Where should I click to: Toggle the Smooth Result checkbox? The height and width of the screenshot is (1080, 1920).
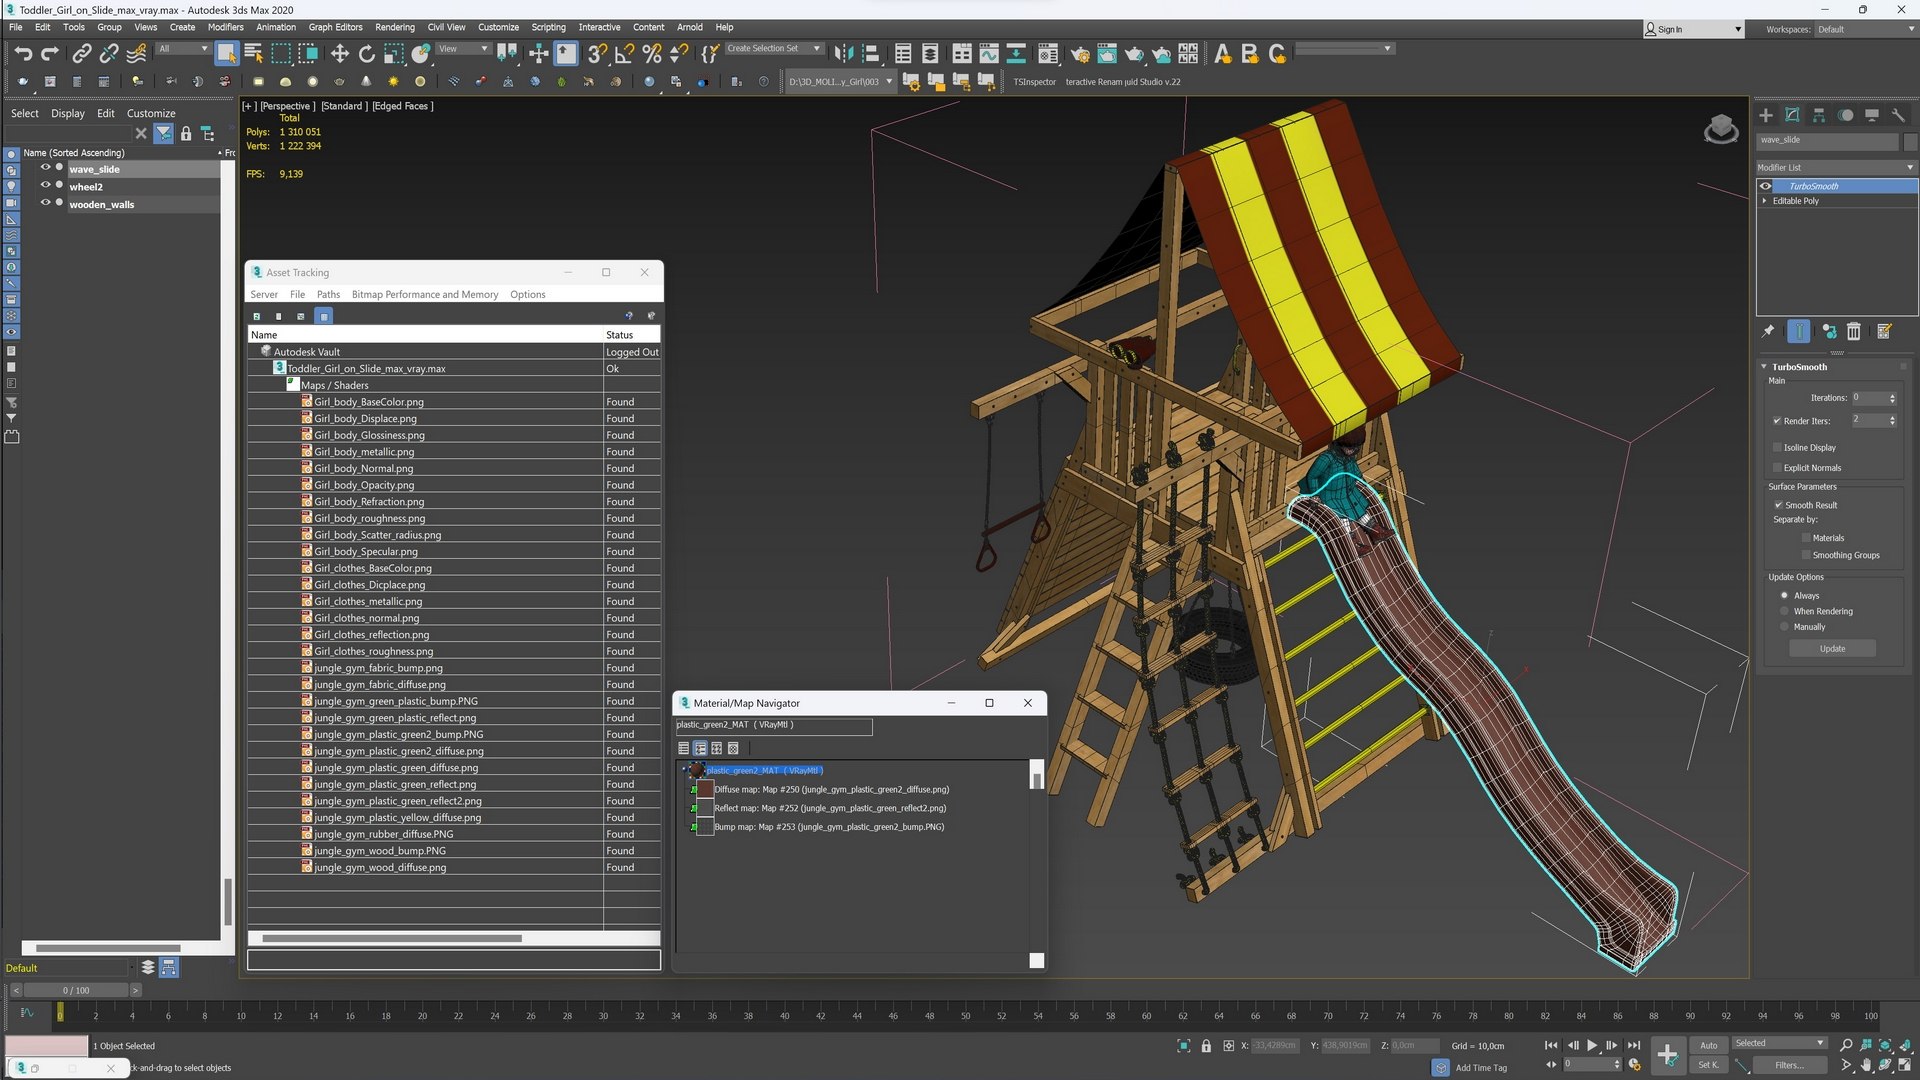[x=1778, y=505]
